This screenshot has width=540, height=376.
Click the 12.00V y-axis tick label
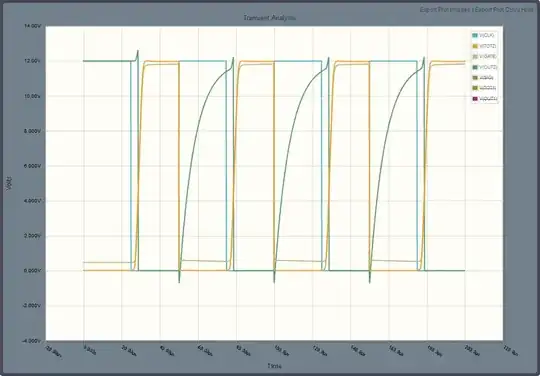[33, 61]
